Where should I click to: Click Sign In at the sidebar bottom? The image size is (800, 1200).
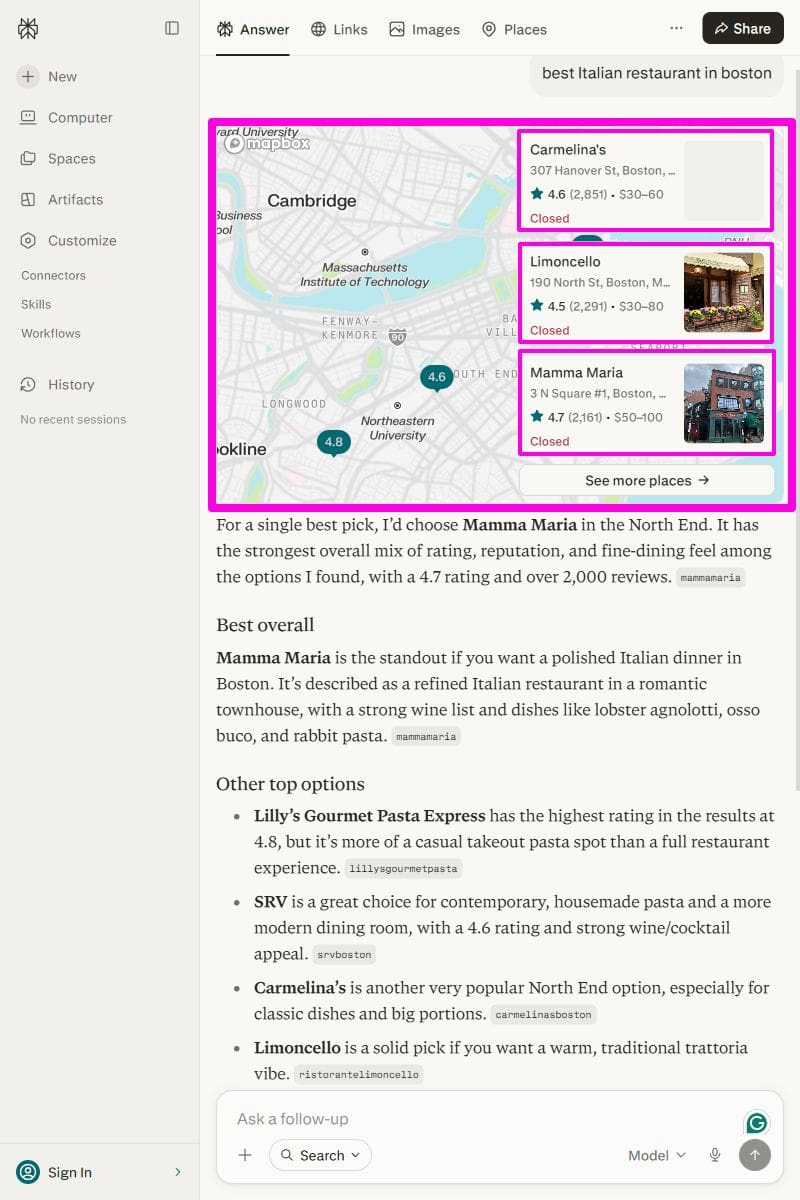tap(69, 1172)
